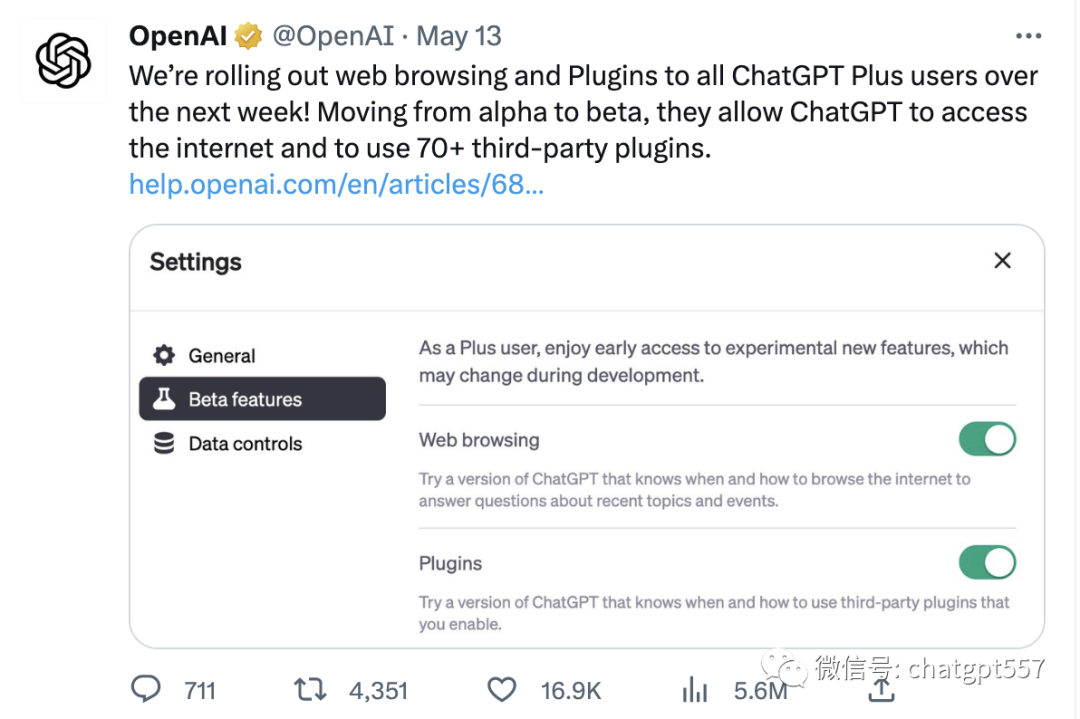Click the OpenAI logo avatar
This screenshot has height=719, width=1080.
coord(63,61)
